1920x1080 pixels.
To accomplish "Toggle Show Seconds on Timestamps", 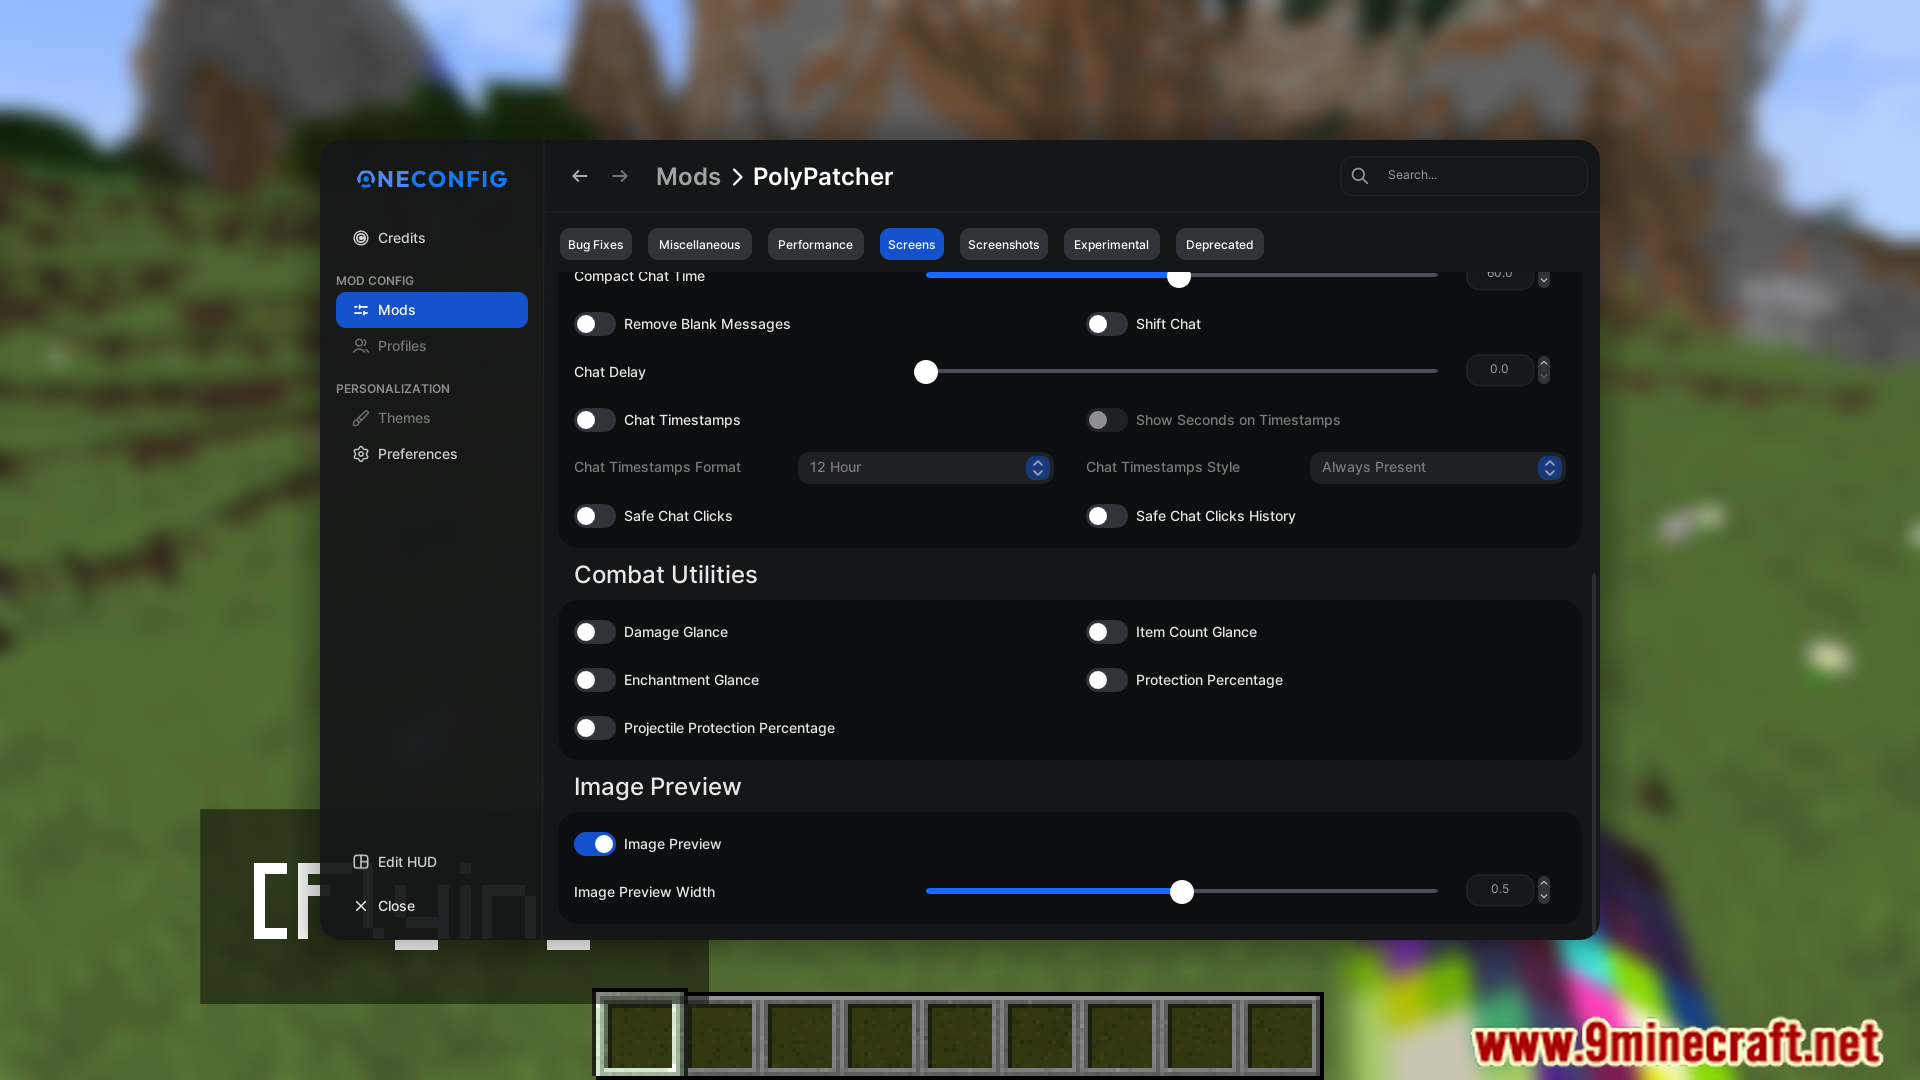I will pos(1107,420).
